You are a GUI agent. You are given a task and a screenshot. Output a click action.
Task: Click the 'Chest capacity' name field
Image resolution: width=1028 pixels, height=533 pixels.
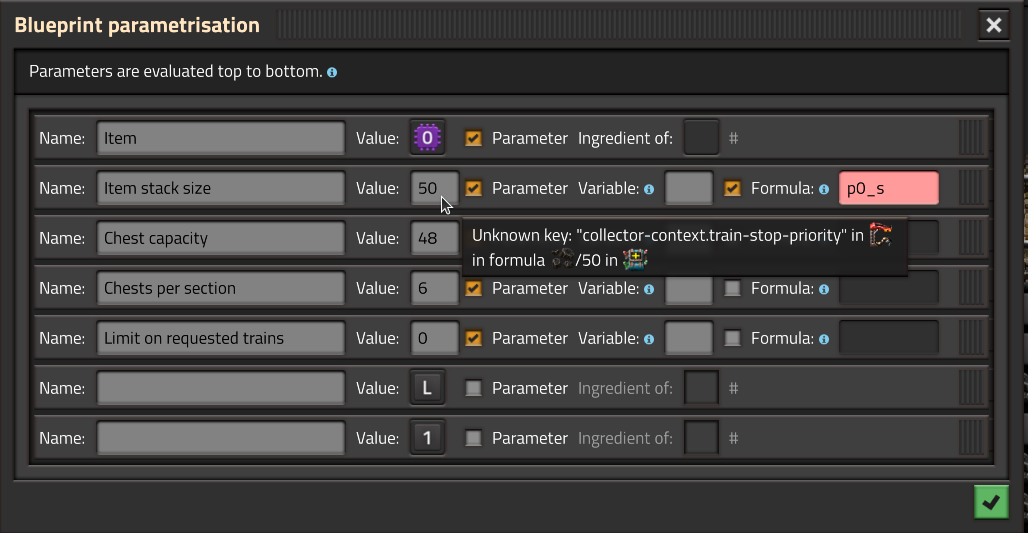point(221,238)
